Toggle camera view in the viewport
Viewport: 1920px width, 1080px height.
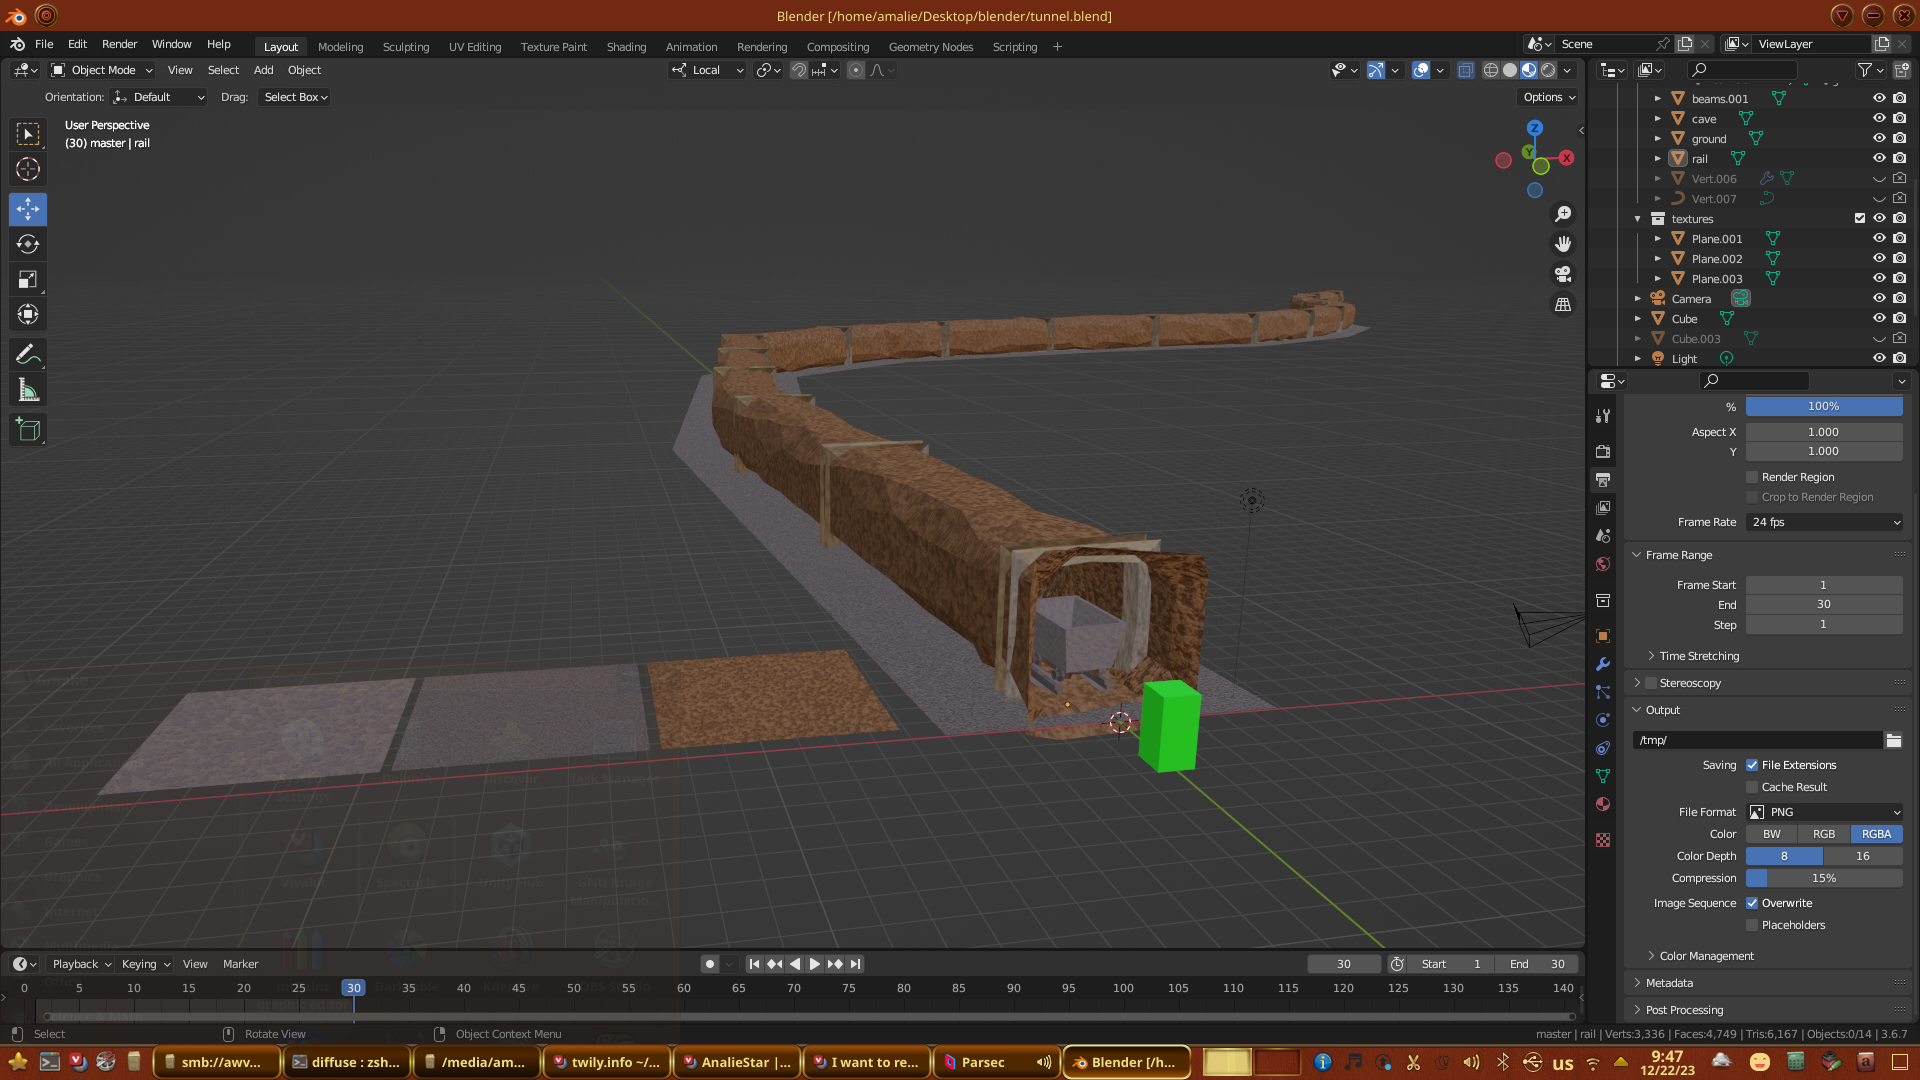click(x=1563, y=274)
